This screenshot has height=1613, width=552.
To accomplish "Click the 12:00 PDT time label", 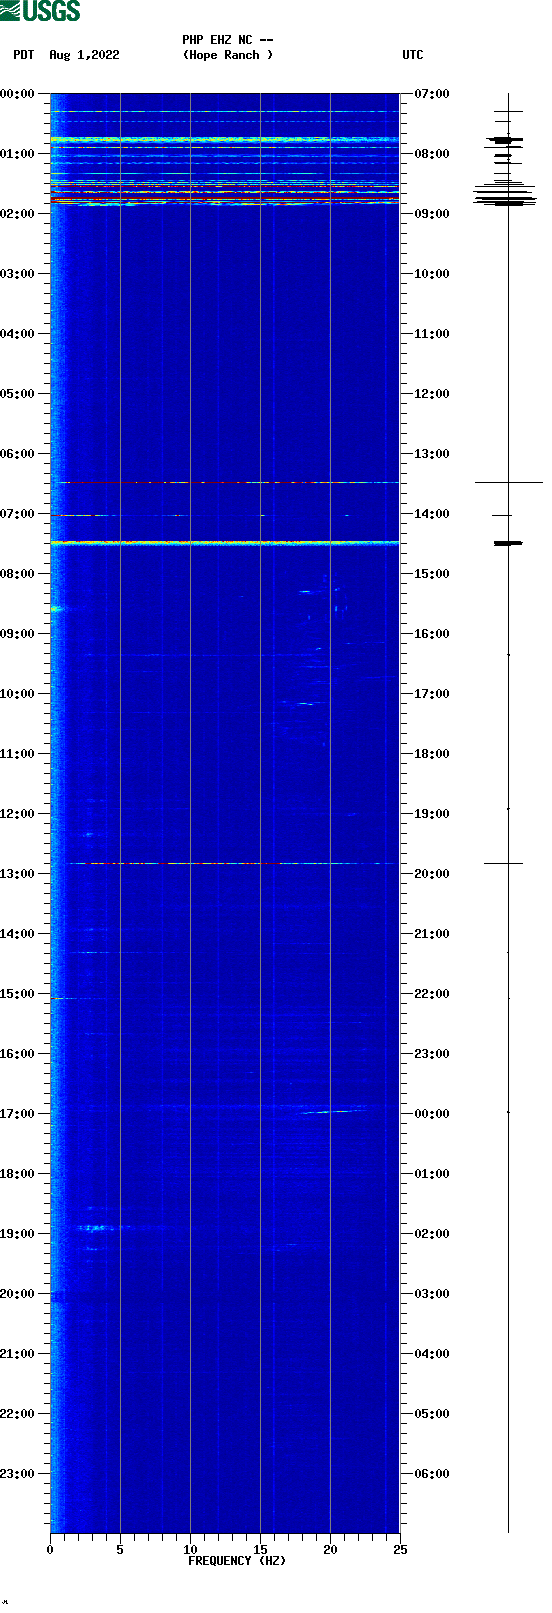I will pos(18,814).
